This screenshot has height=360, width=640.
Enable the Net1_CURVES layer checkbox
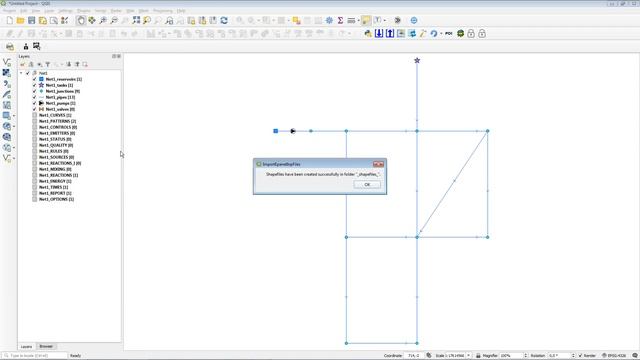34,115
